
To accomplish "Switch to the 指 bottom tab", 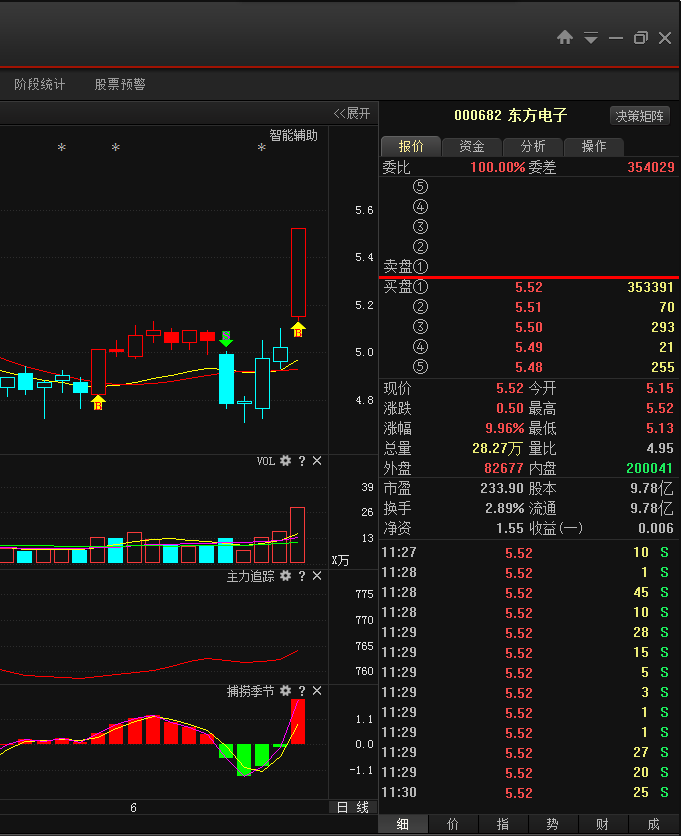I will [x=503, y=824].
